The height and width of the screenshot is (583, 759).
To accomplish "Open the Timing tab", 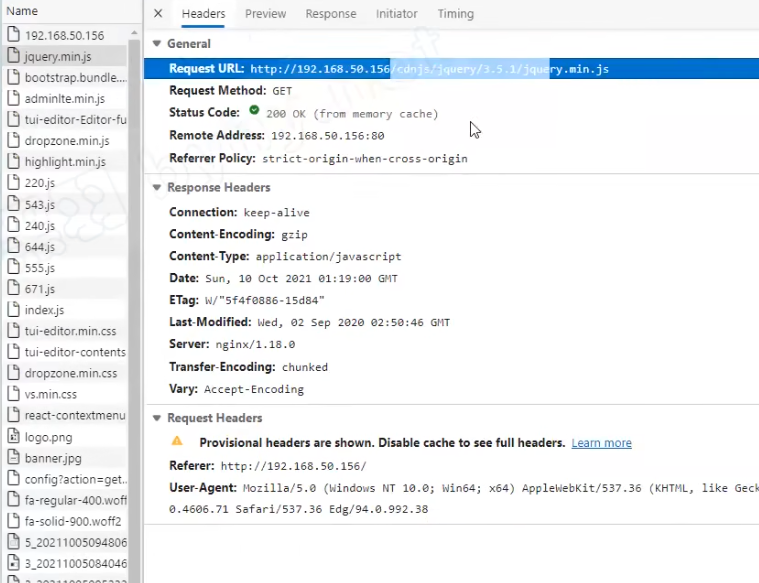I will tap(455, 14).
